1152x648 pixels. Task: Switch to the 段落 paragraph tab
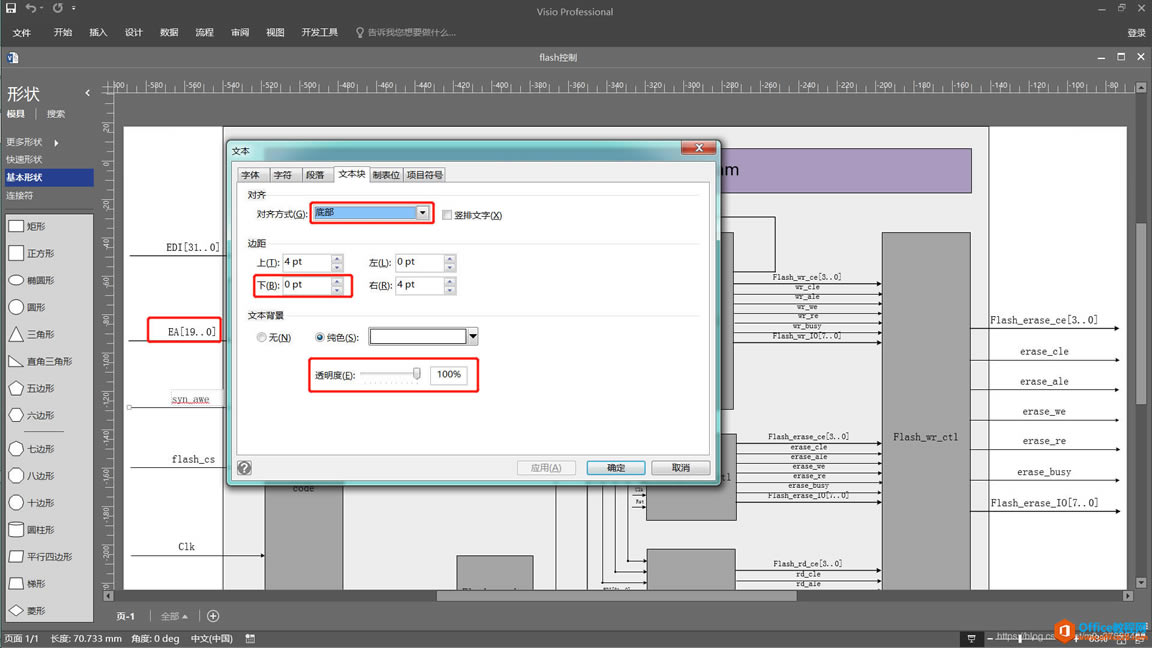point(315,175)
